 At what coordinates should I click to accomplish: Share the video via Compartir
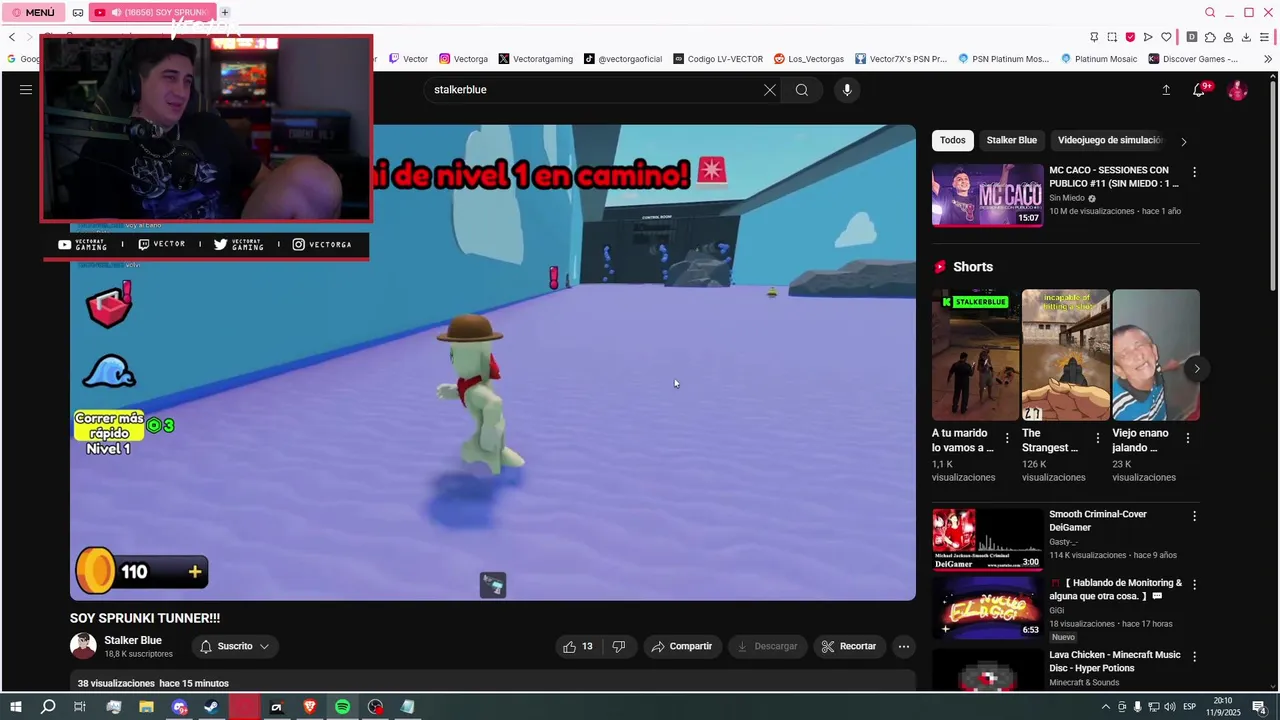pyautogui.click(x=682, y=647)
